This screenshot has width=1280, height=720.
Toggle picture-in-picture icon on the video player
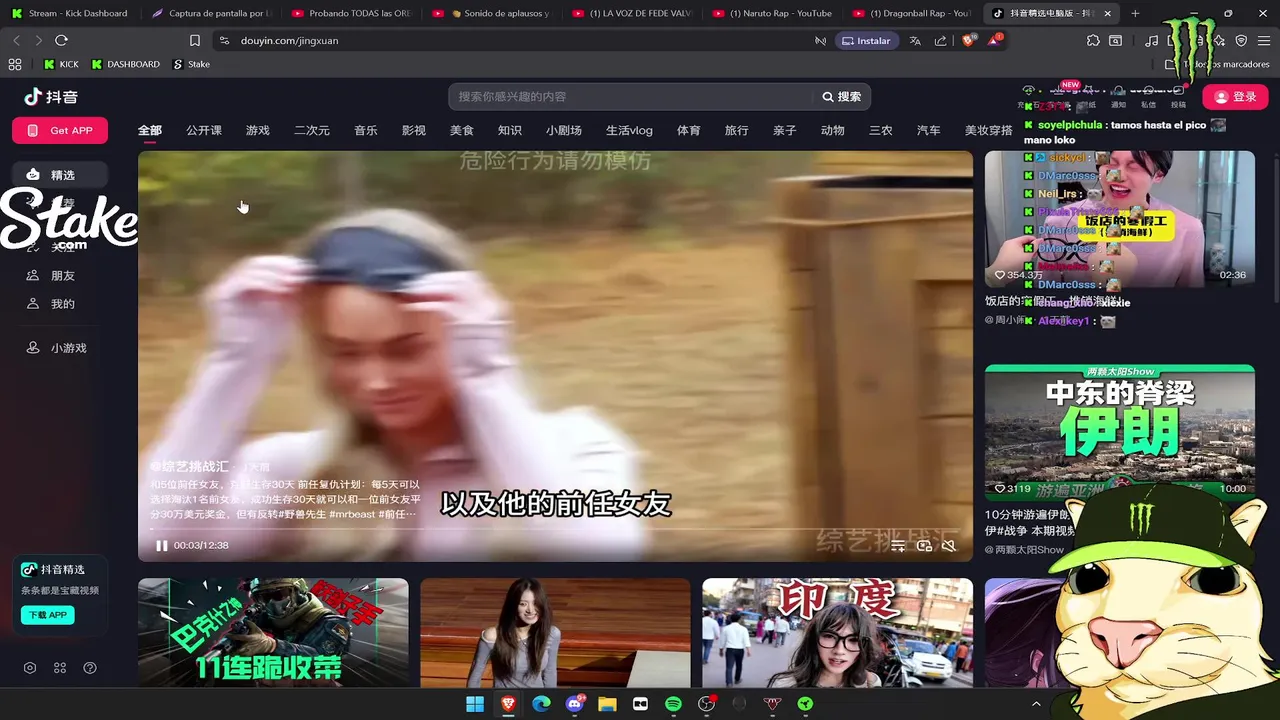pyautogui.click(x=924, y=545)
